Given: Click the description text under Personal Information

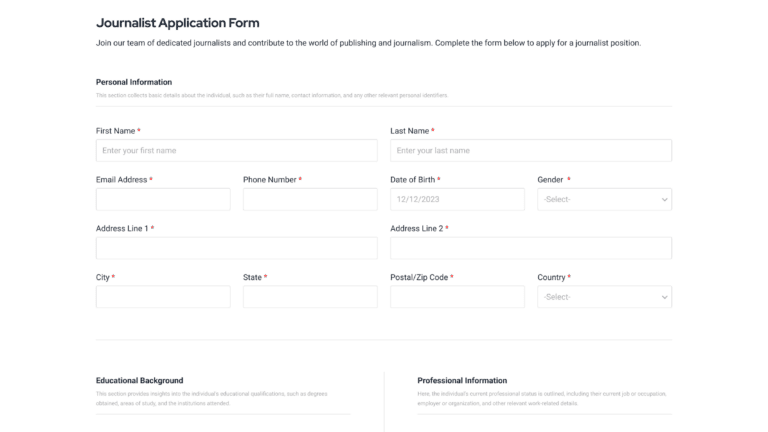Looking at the screenshot, I should click(272, 95).
